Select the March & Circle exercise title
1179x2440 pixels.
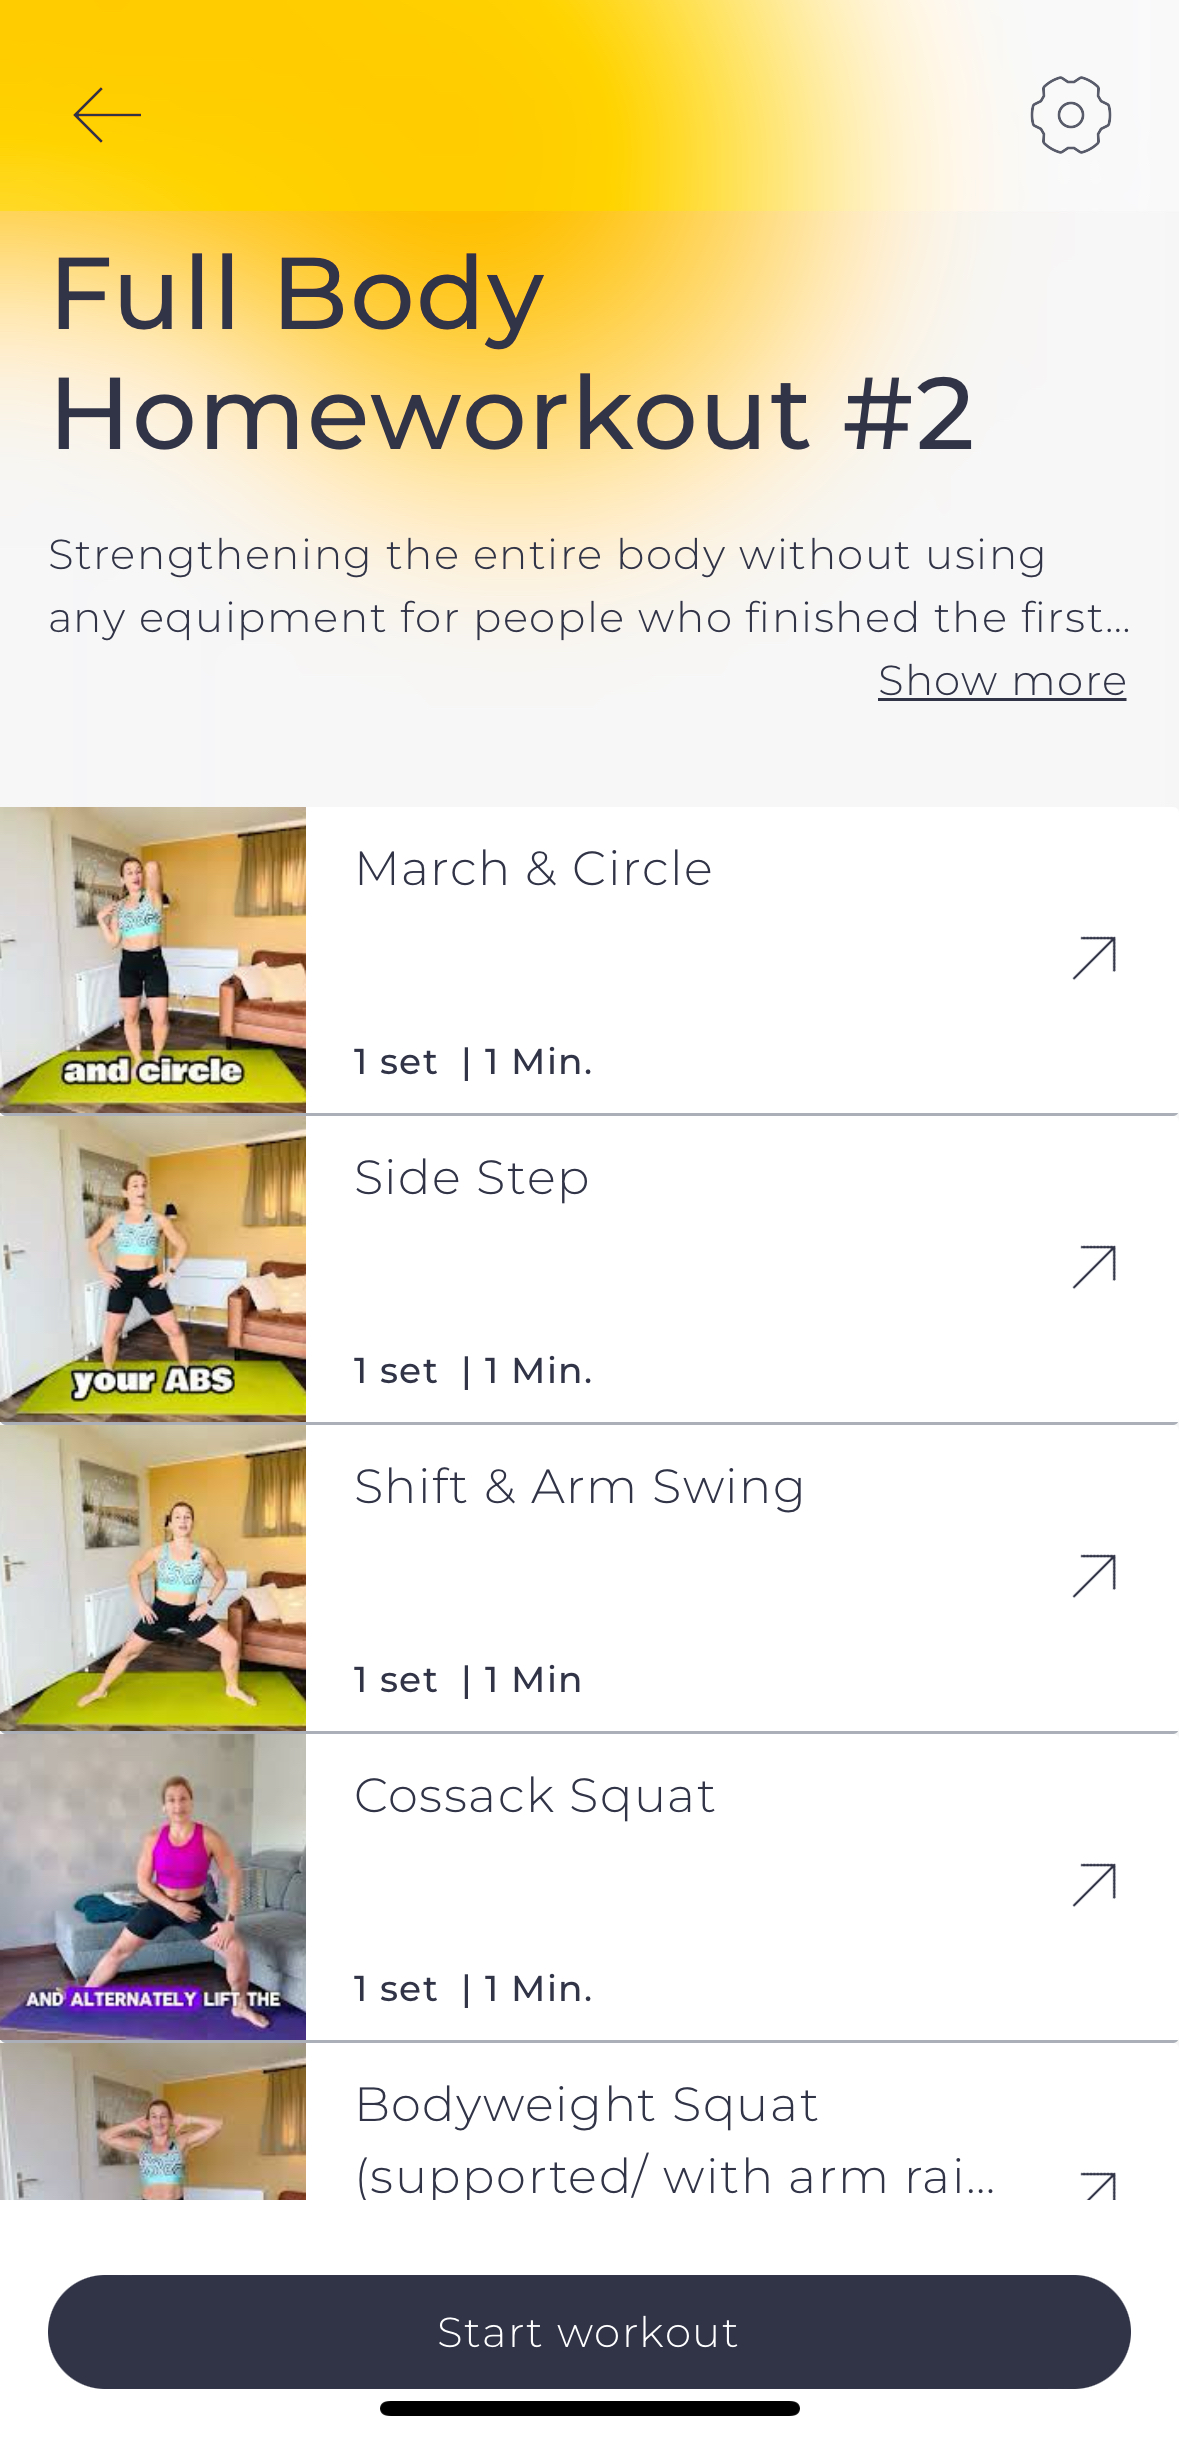click(533, 868)
